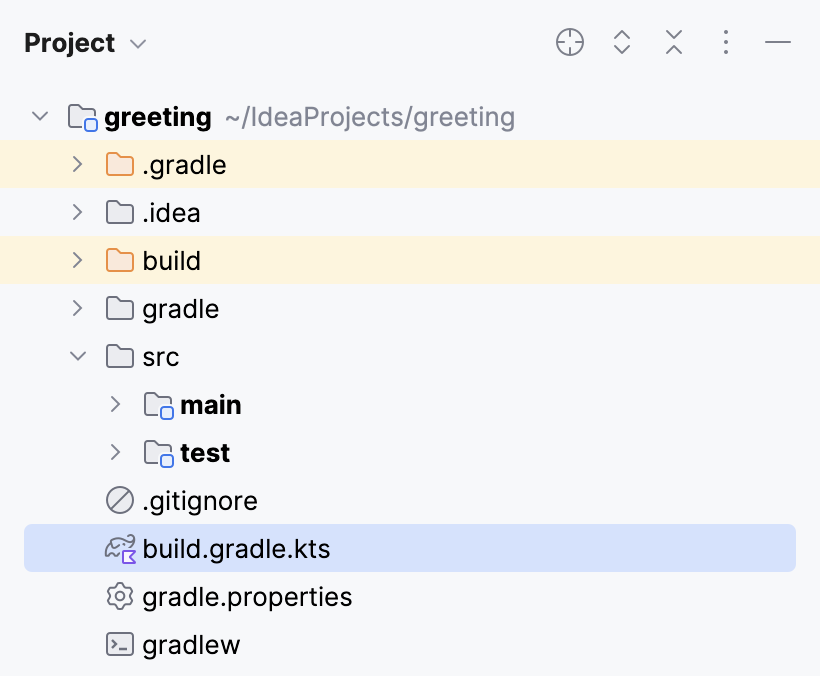This screenshot has width=820, height=676.
Task: Expand the build folder
Action: [x=78, y=260]
